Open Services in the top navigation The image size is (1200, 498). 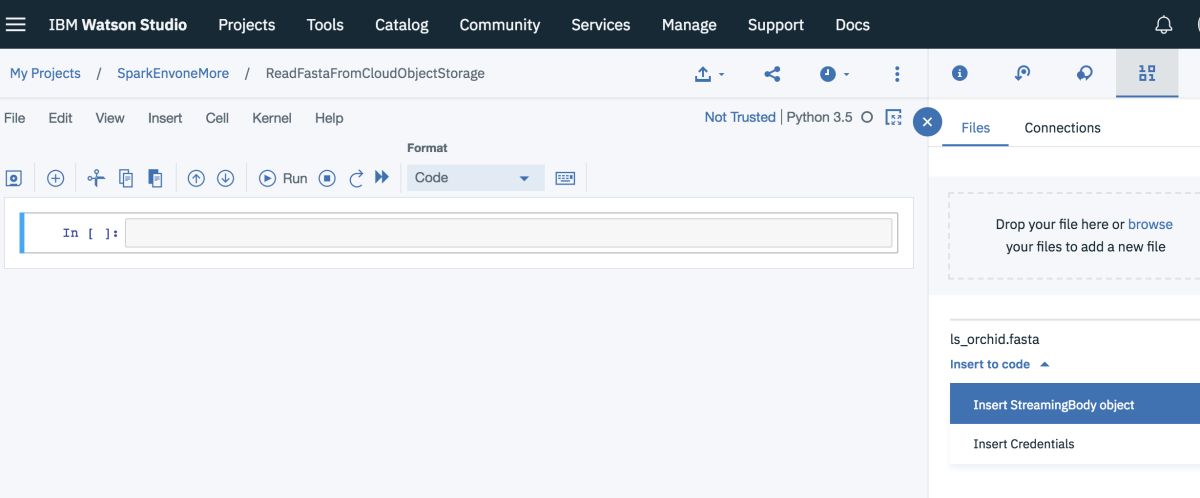click(x=601, y=25)
